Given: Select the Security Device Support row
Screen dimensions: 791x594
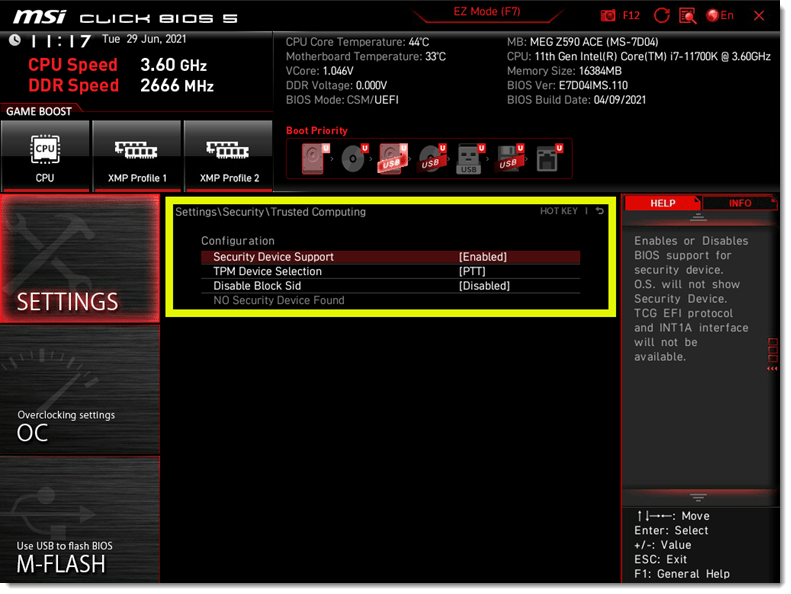Looking at the screenshot, I should (390, 257).
